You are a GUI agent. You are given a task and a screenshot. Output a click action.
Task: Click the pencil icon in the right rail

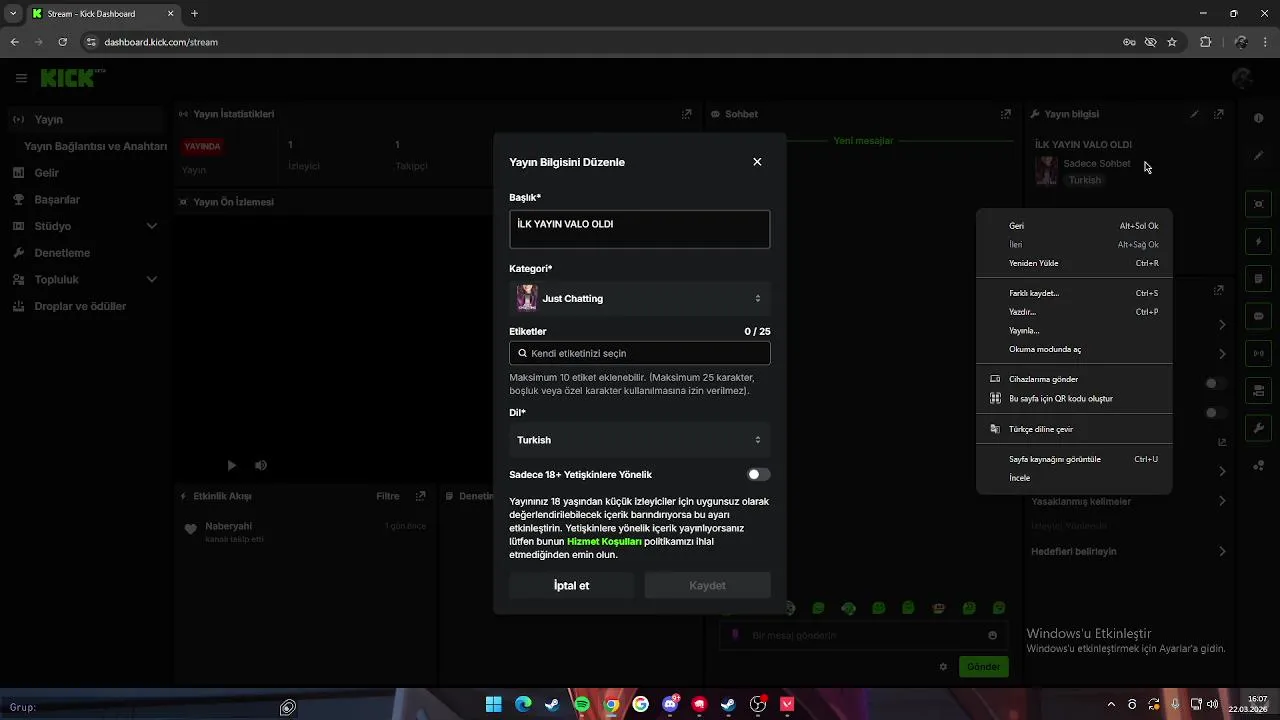tap(1258, 156)
